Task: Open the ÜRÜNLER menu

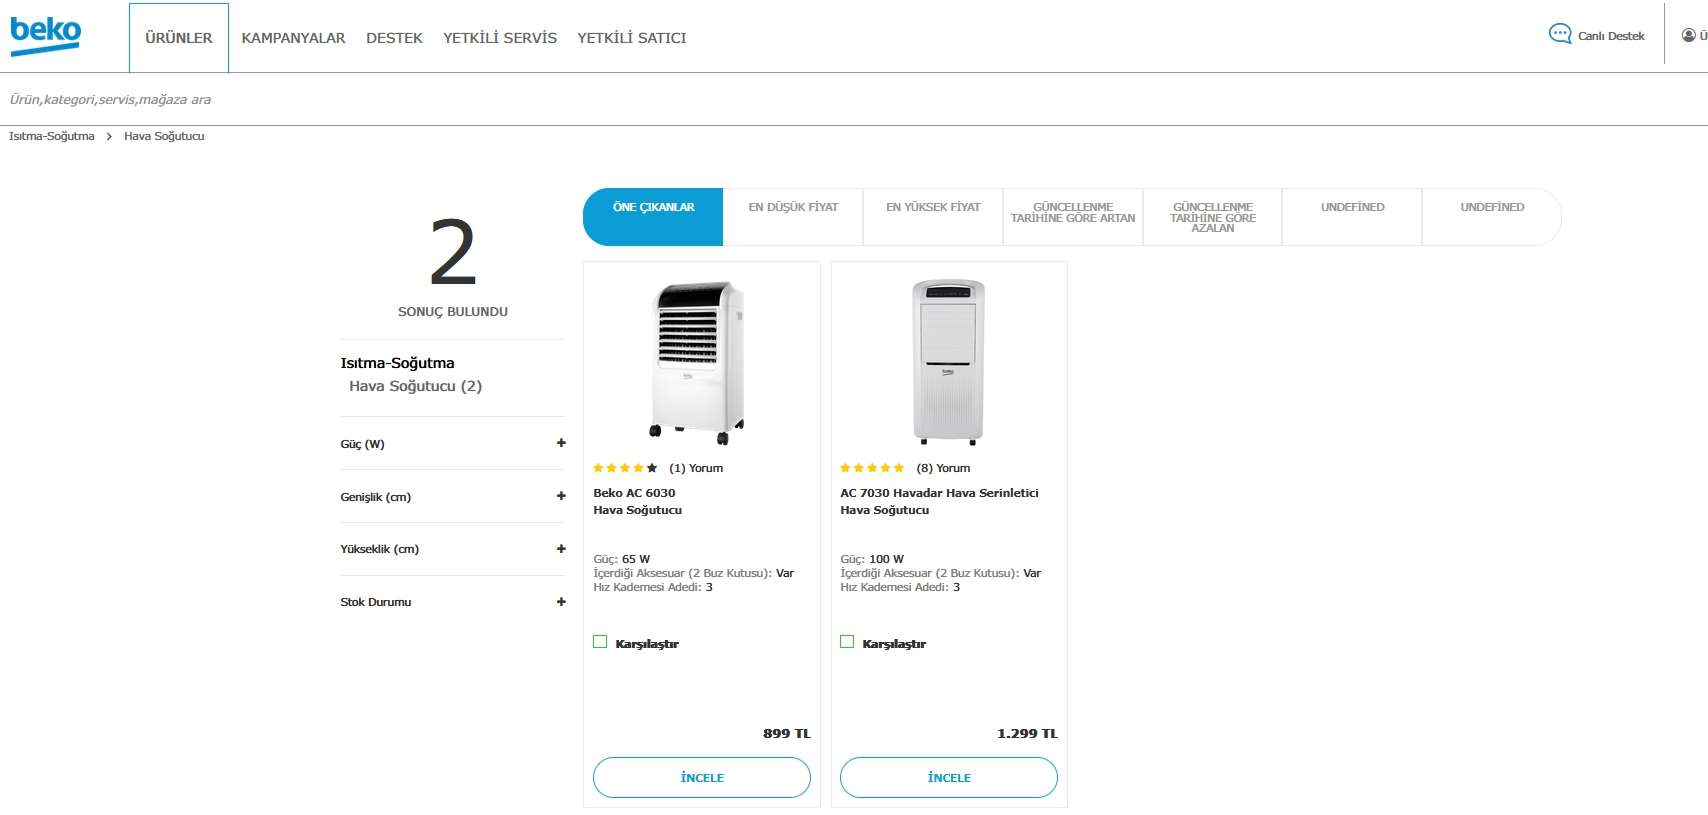Action: (179, 38)
